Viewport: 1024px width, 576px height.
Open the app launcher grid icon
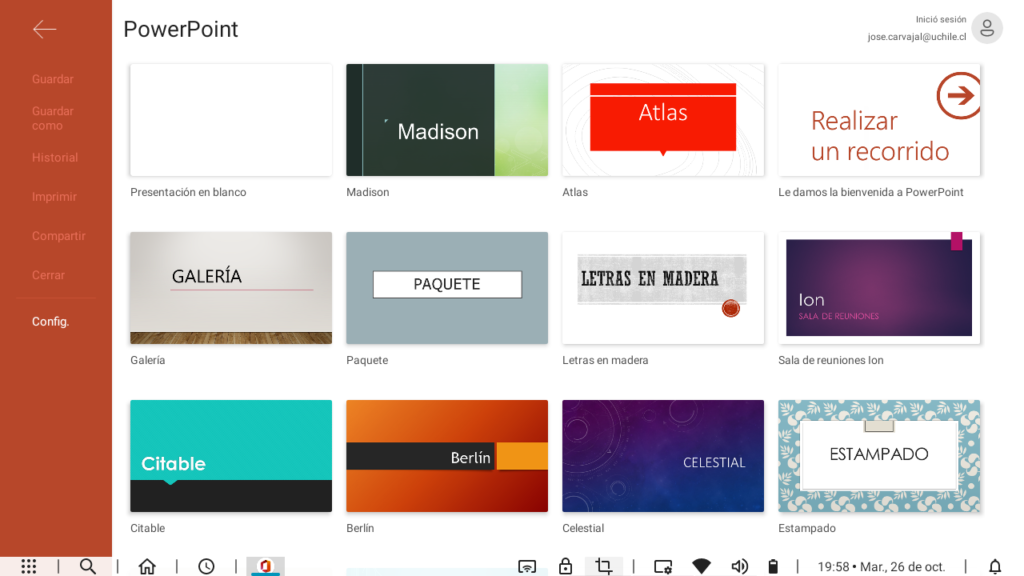click(29, 566)
